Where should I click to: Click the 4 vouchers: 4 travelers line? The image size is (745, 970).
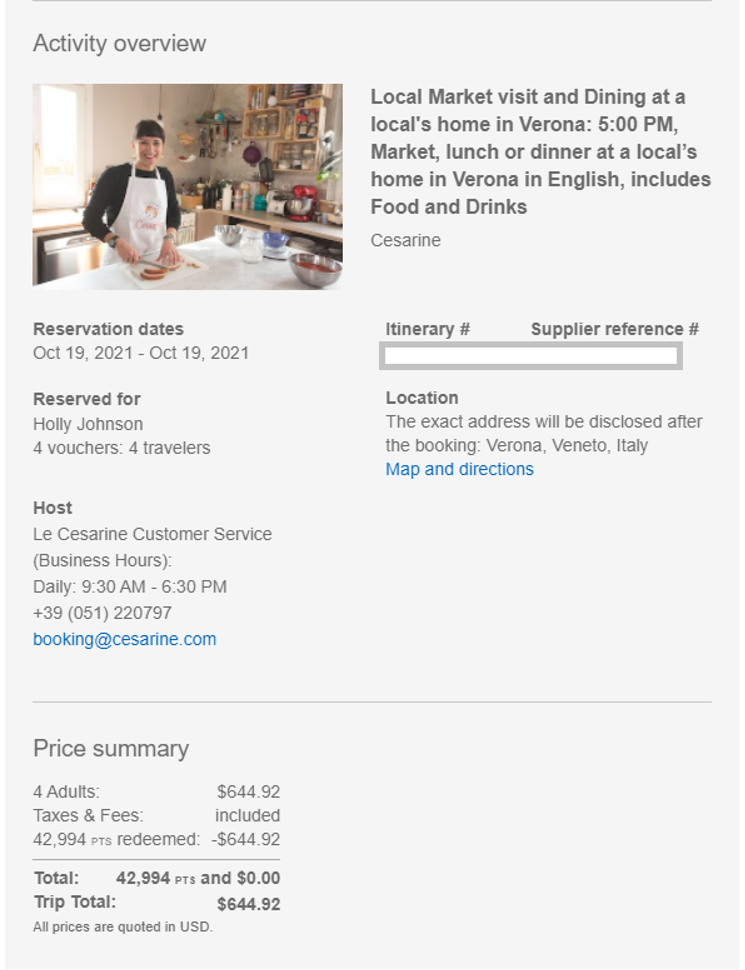[x=121, y=448]
